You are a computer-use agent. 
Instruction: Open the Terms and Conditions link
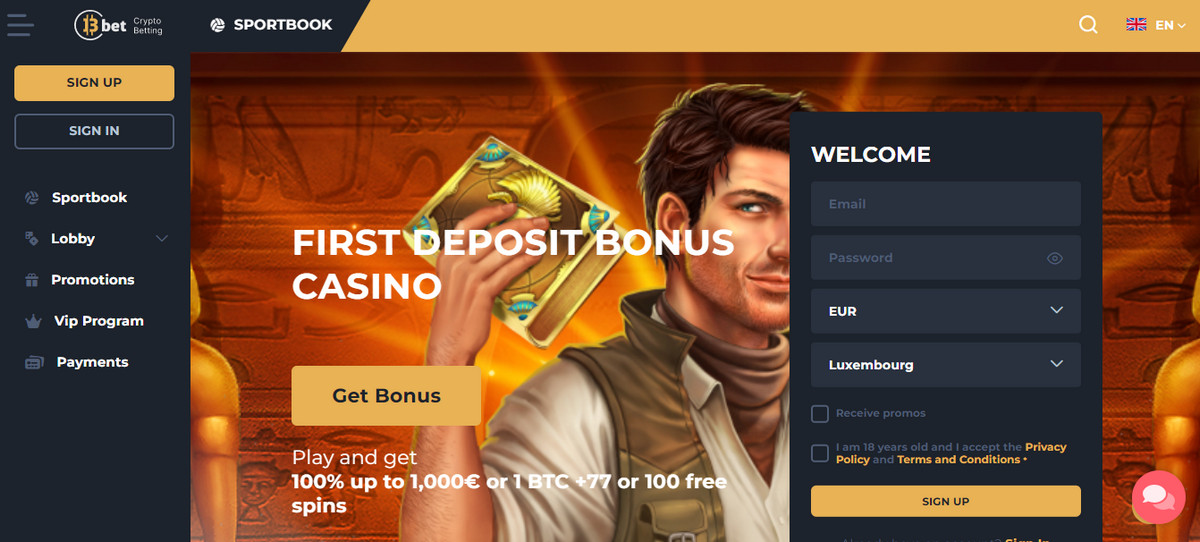pyautogui.click(x=958, y=460)
